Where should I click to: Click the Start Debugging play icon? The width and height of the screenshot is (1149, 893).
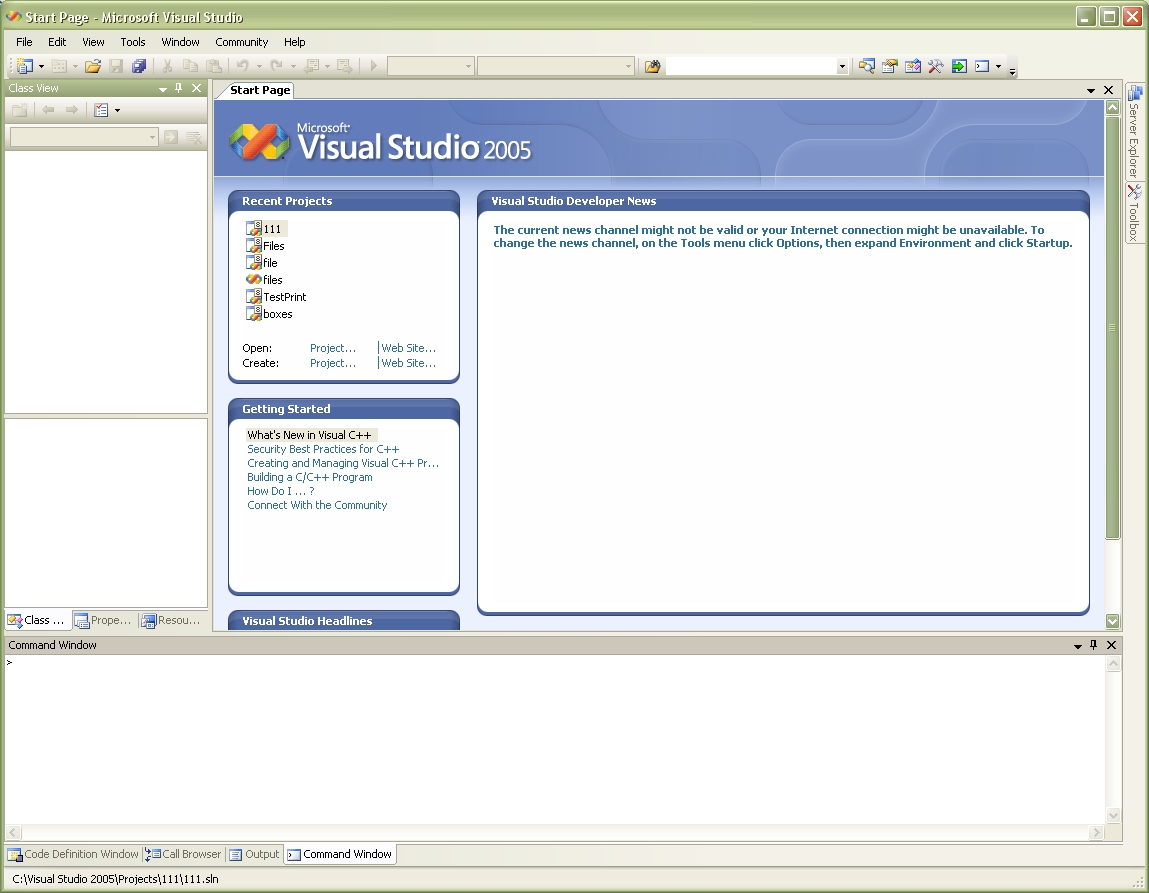tap(373, 66)
